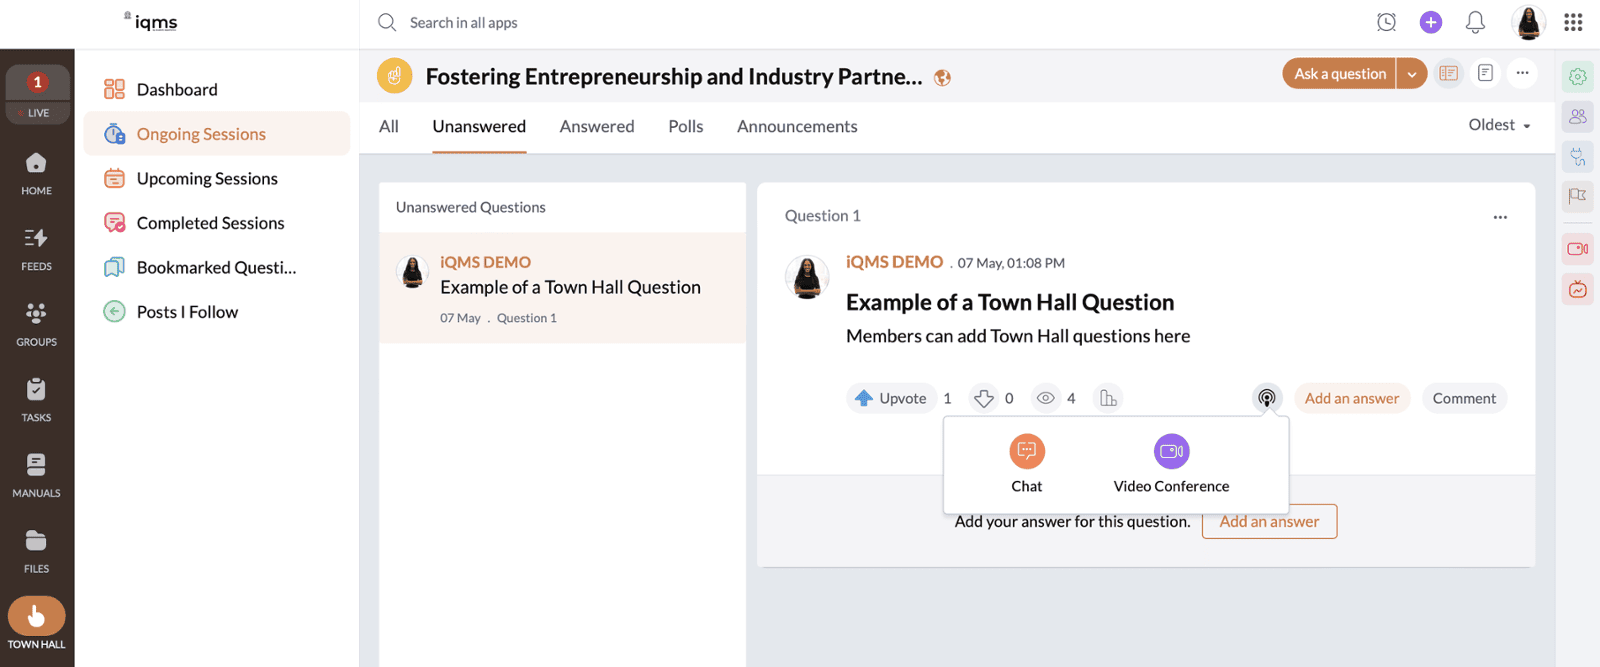Viewport: 1600px width, 667px height.
Task: Toggle the Upvote button on the question
Action: click(891, 399)
